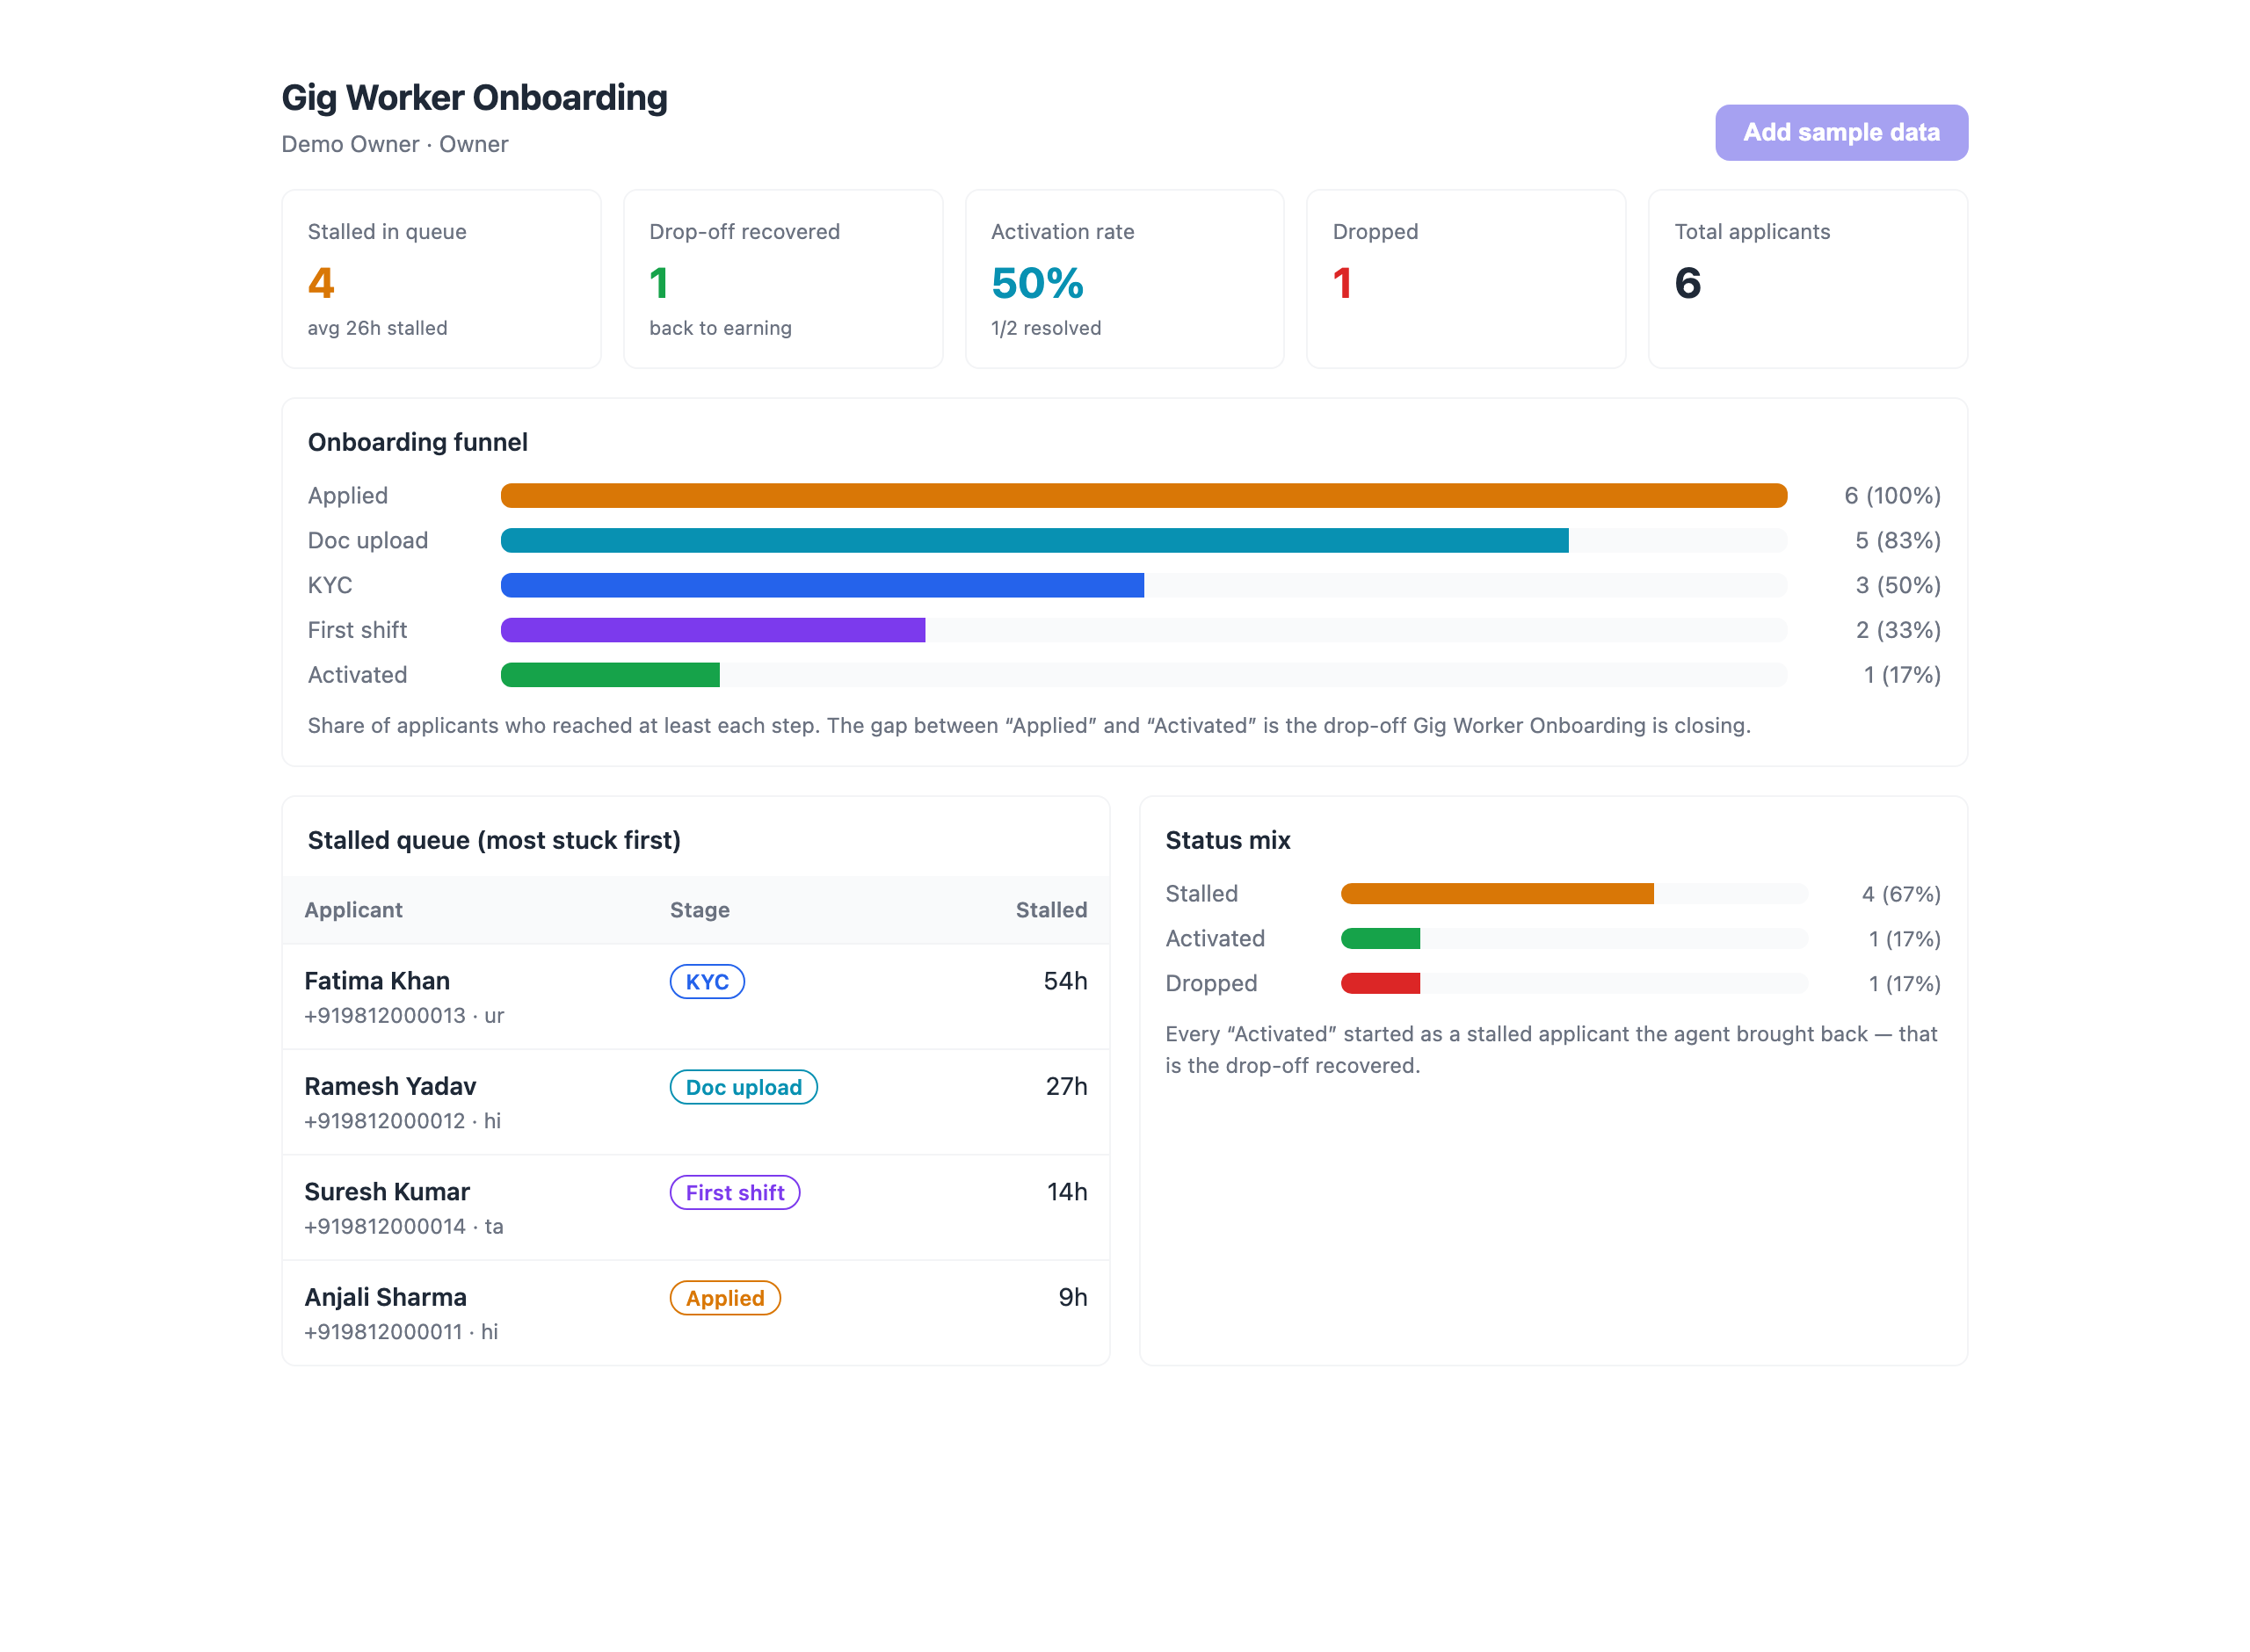Click phone number +919812000012

point(385,1120)
